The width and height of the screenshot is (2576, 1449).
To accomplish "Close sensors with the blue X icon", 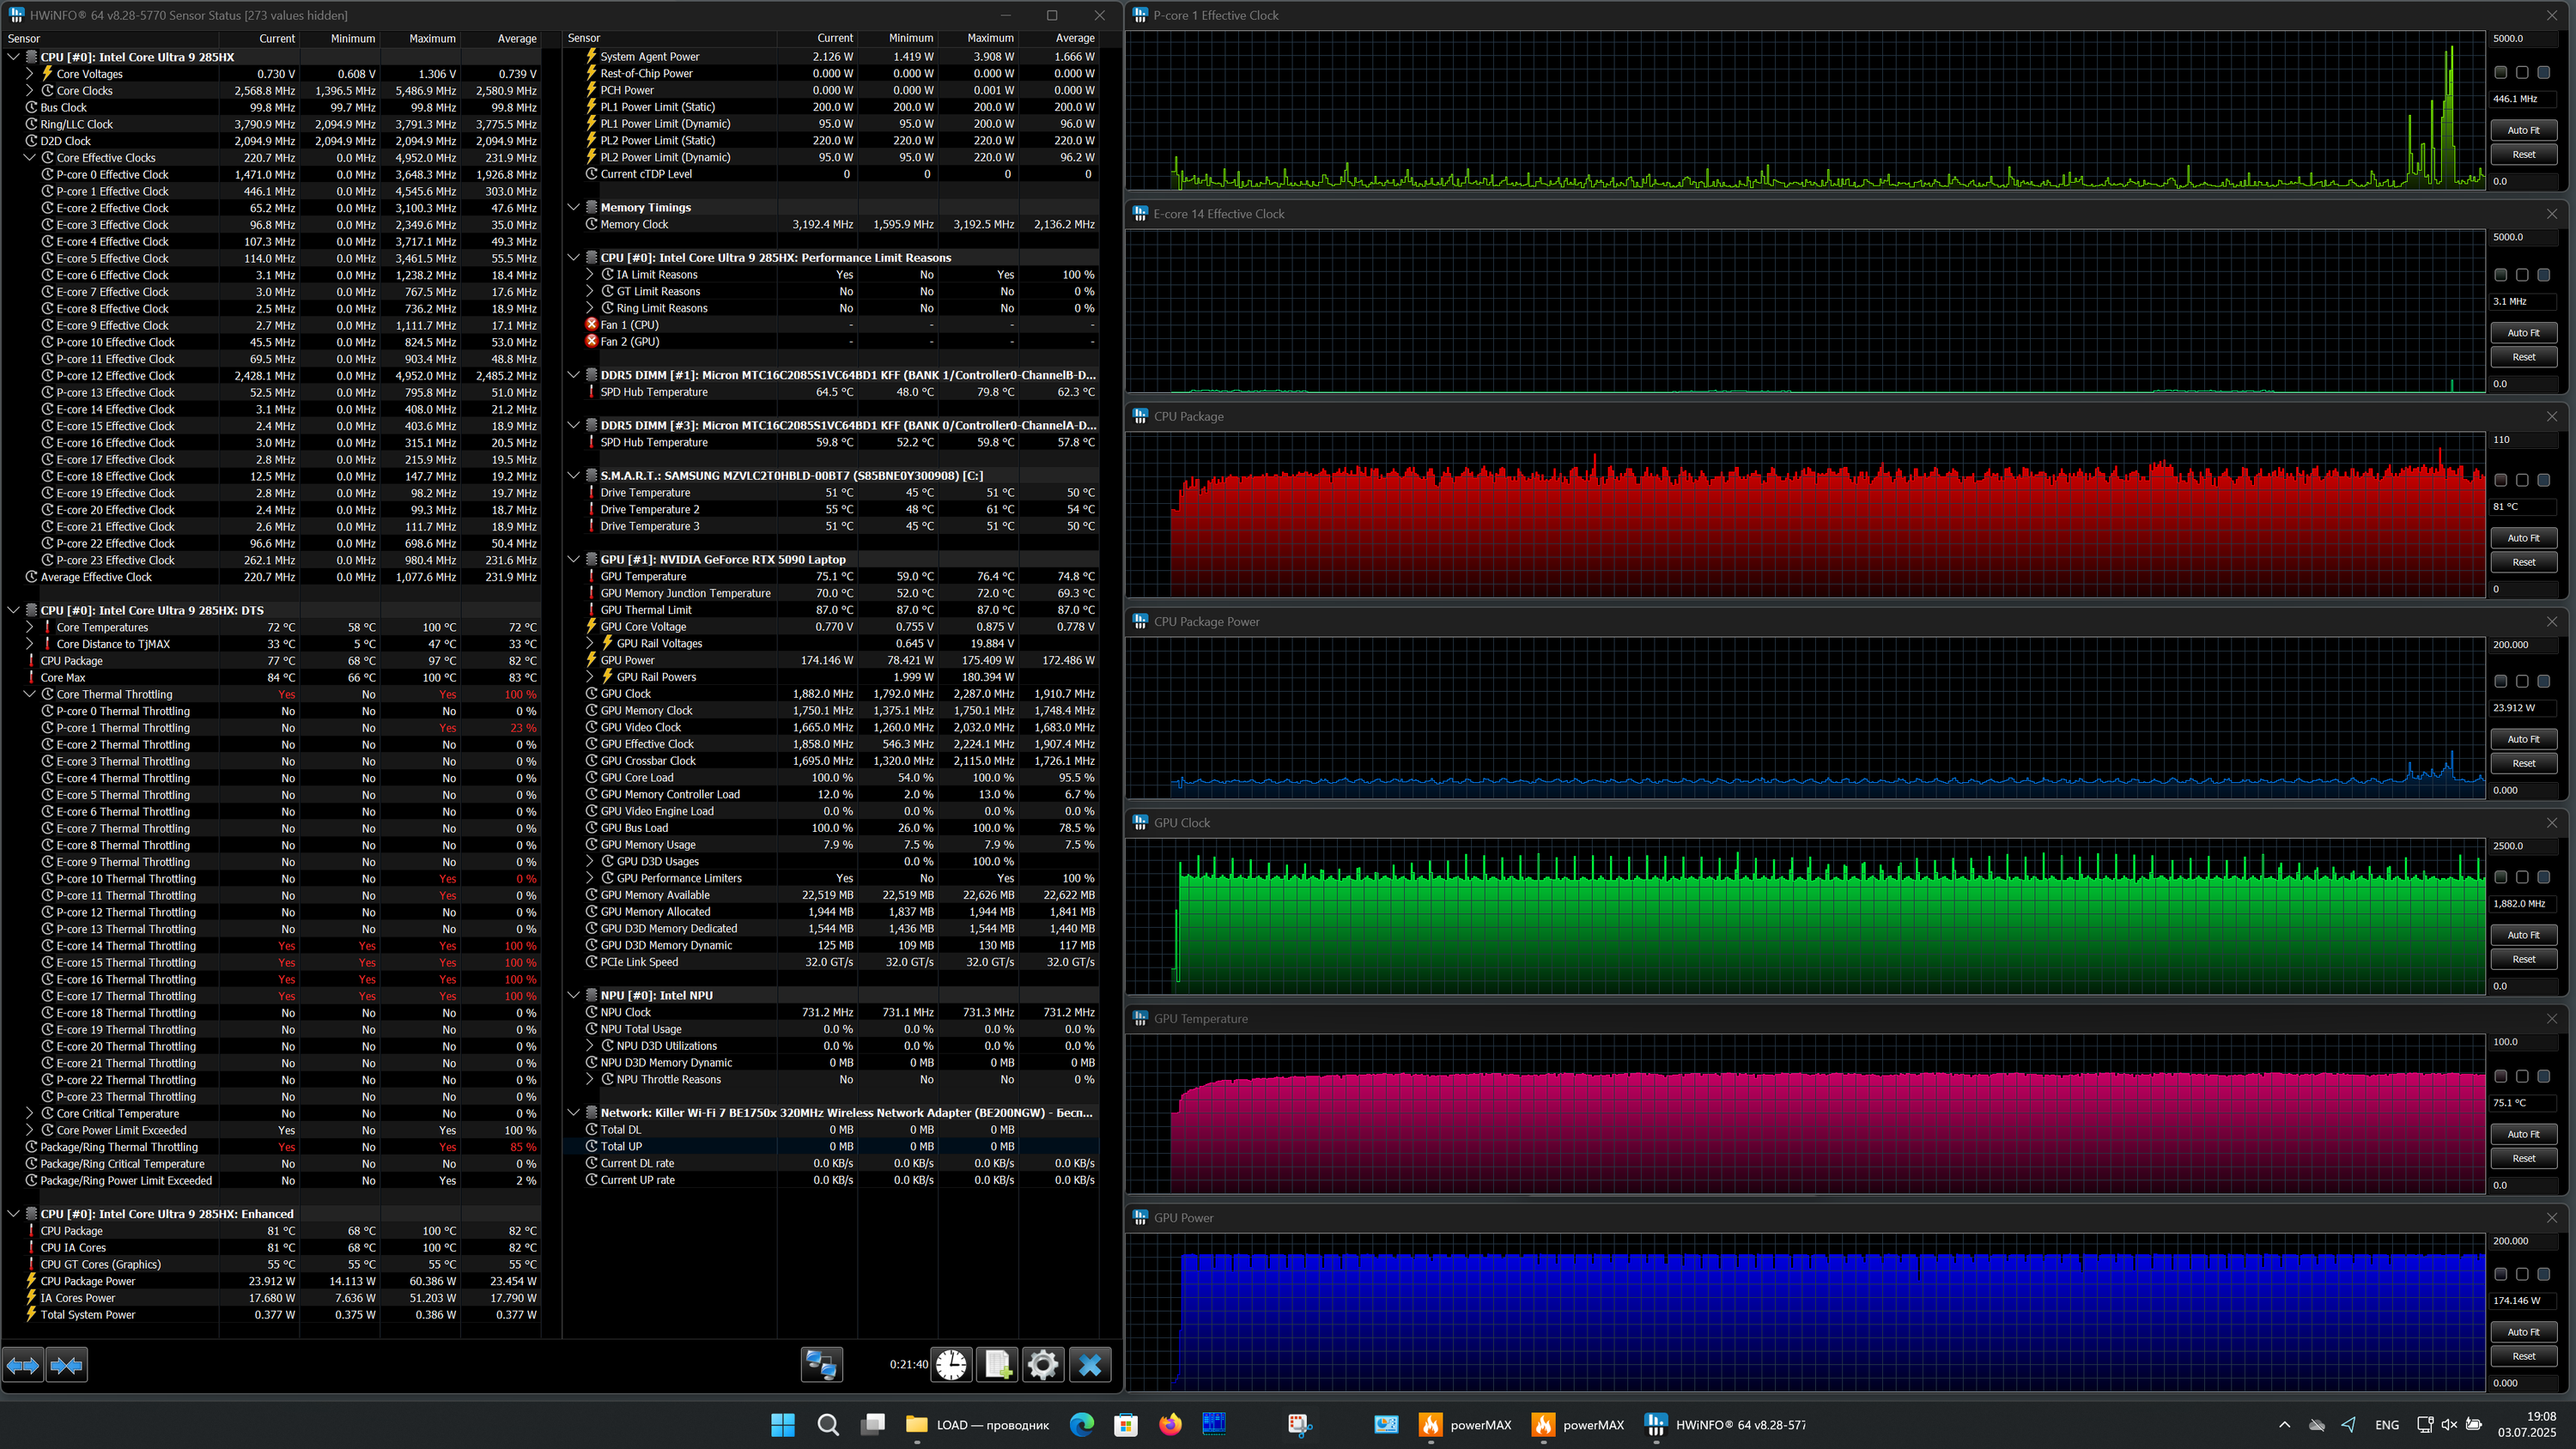I will pyautogui.click(x=1090, y=1365).
